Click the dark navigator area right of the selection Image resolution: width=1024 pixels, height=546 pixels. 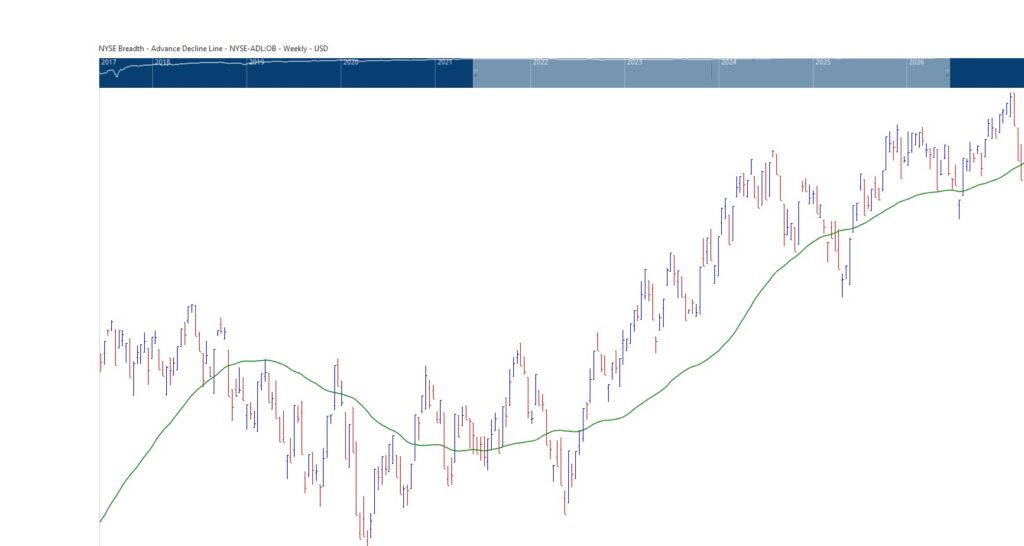click(x=985, y=73)
